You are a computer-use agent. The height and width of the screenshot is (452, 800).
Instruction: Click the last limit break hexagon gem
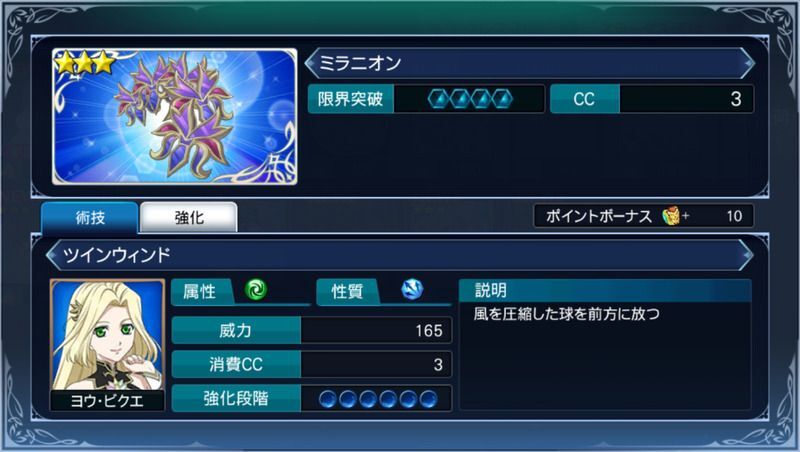tap(503, 99)
